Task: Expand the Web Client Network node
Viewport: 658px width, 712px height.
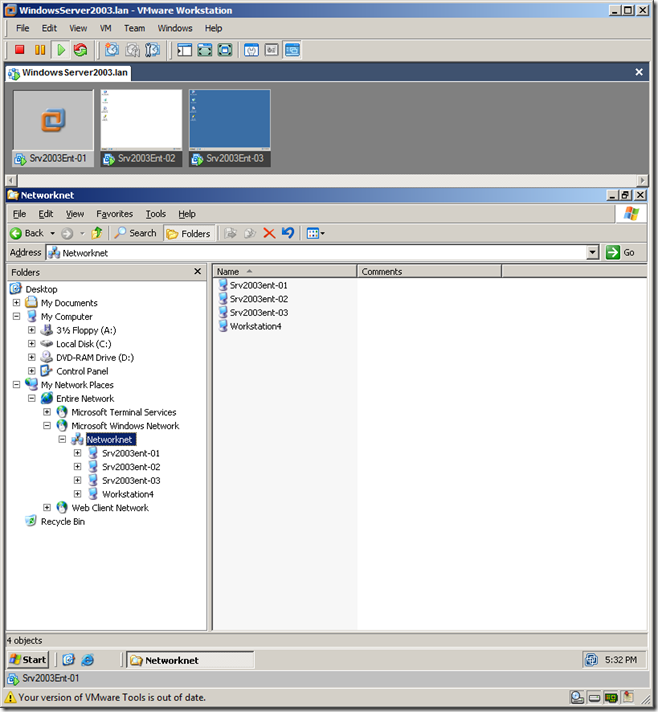Action: pos(47,507)
